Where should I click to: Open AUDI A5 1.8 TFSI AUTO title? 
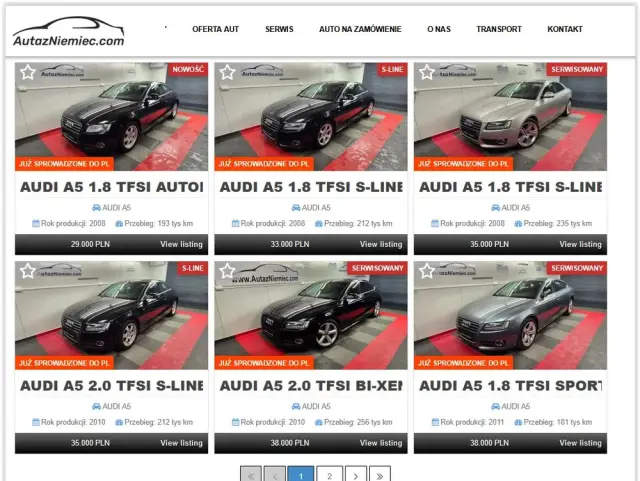click(x=111, y=187)
